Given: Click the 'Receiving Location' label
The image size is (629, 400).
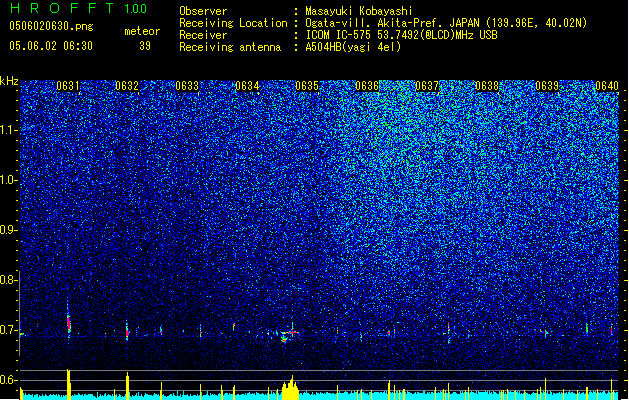Looking at the screenshot, I should 233,23.
